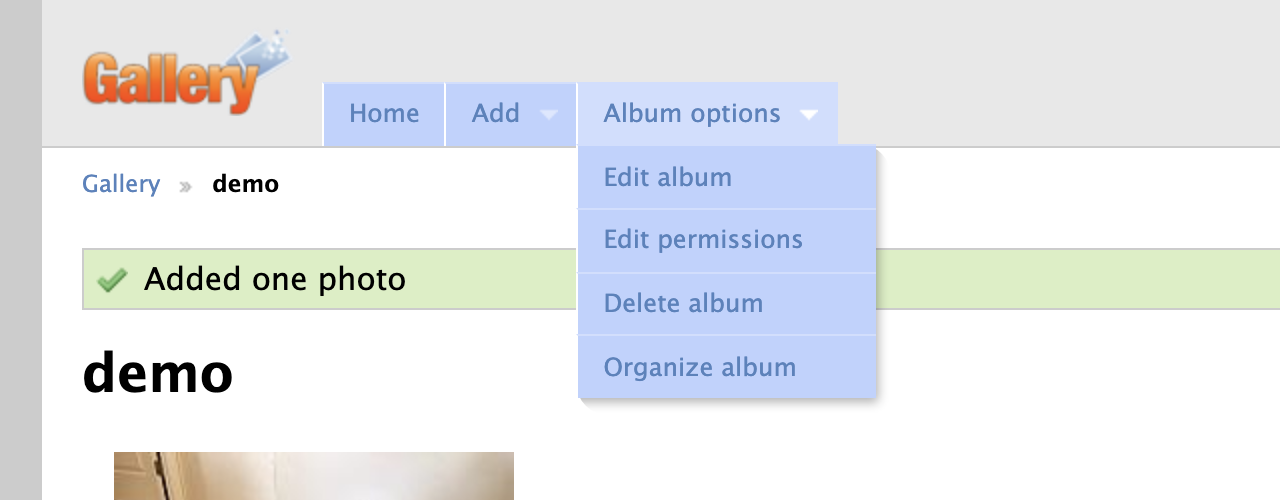Open Organize album from the menu

tap(700, 368)
